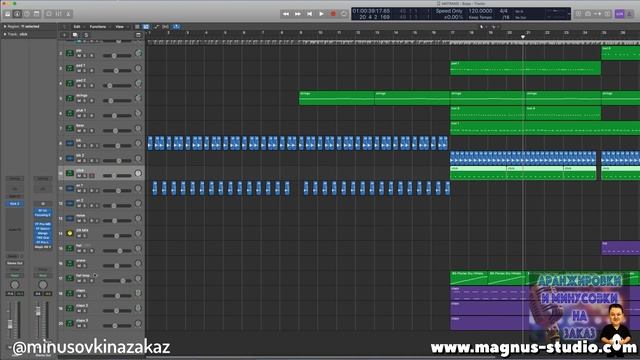Select the pad 1 green region

(525, 68)
